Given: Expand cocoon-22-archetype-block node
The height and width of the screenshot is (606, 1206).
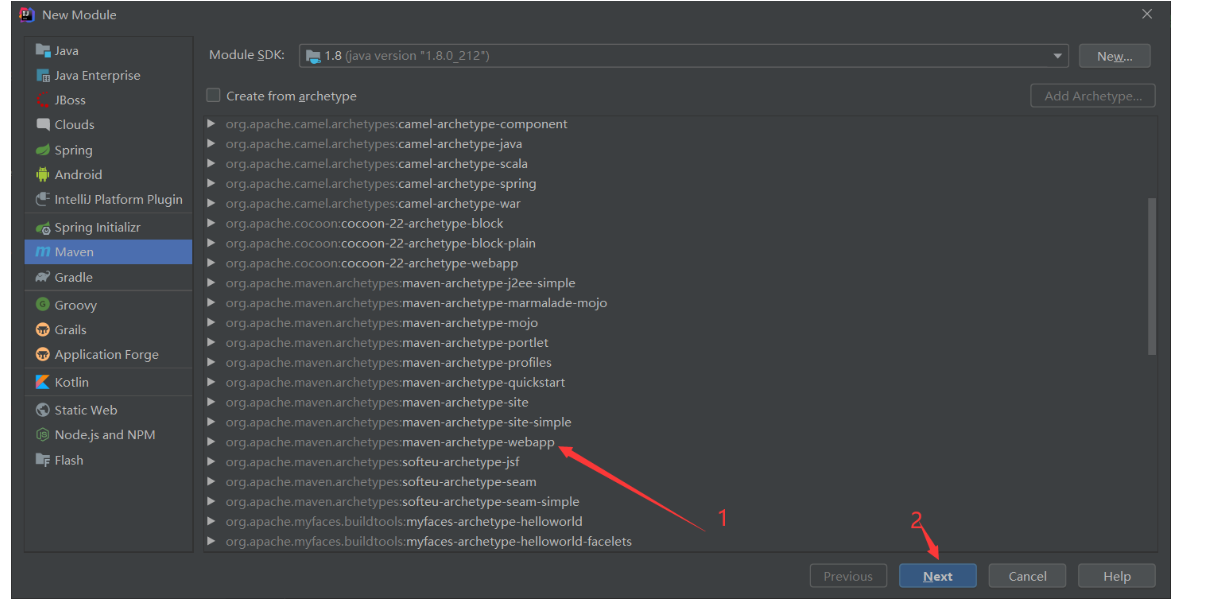Looking at the screenshot, I should 211,223.
